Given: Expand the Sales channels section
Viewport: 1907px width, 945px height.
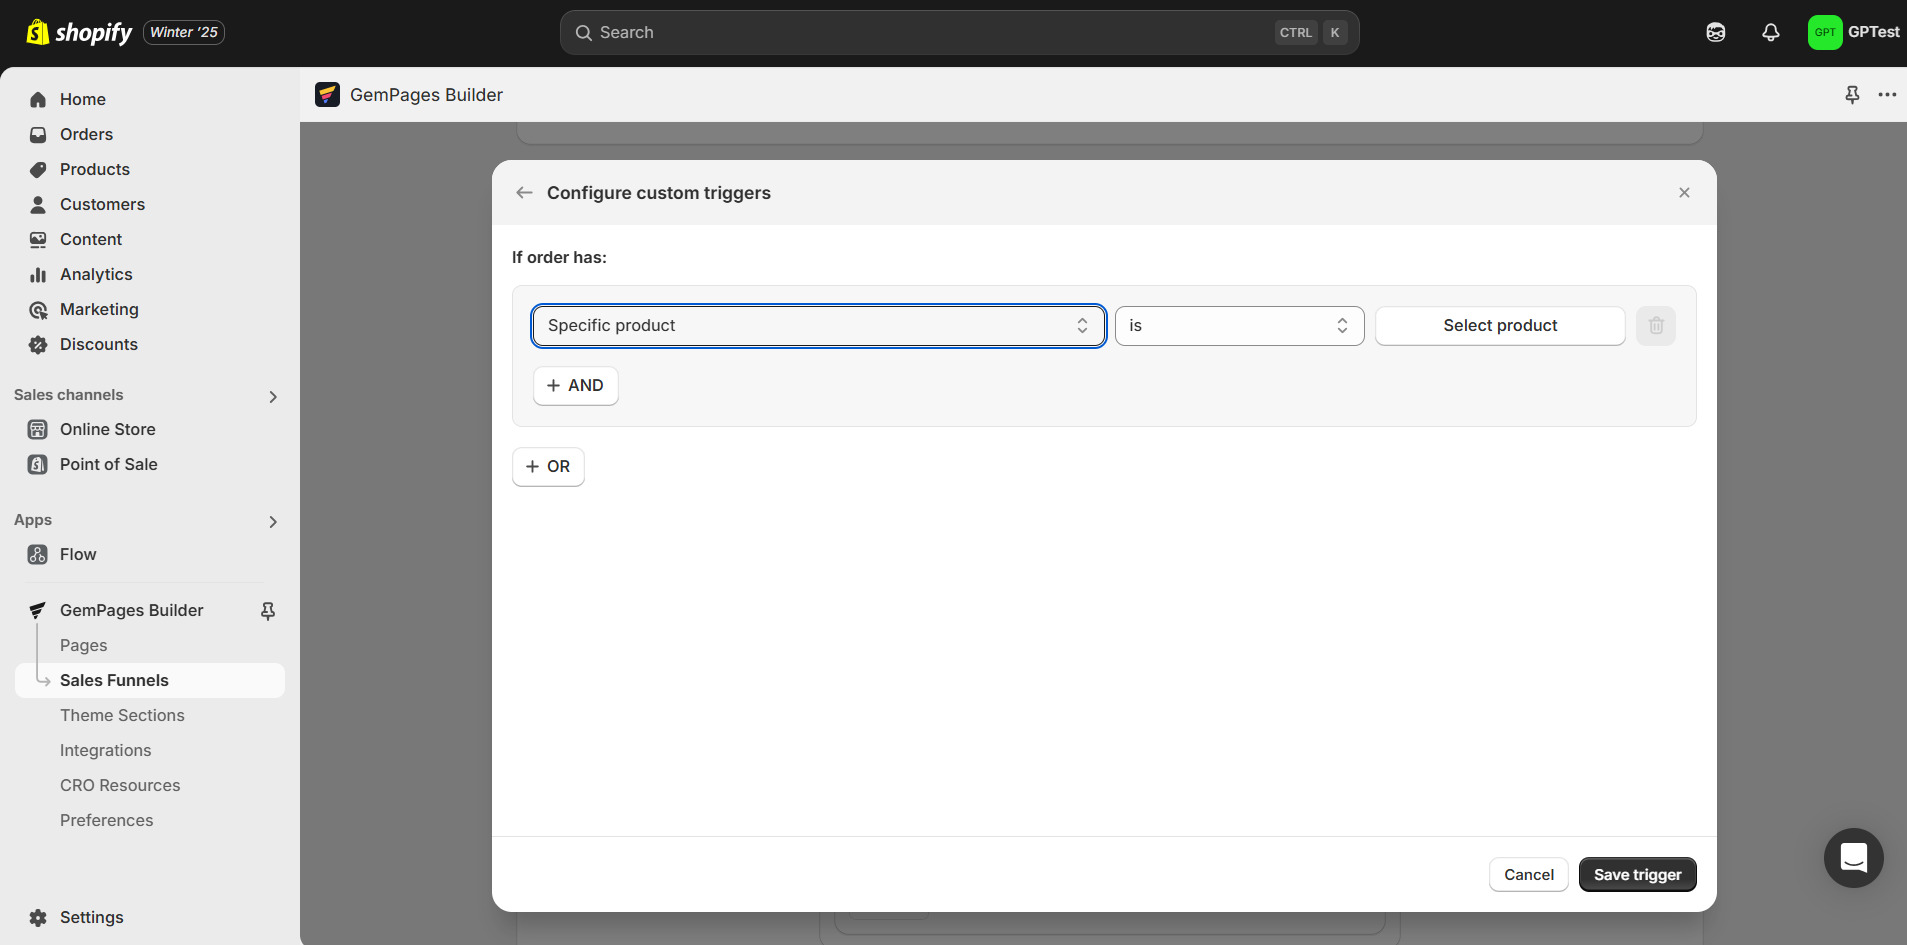Looking at the screenshot, I should click(x=273, y=397).
